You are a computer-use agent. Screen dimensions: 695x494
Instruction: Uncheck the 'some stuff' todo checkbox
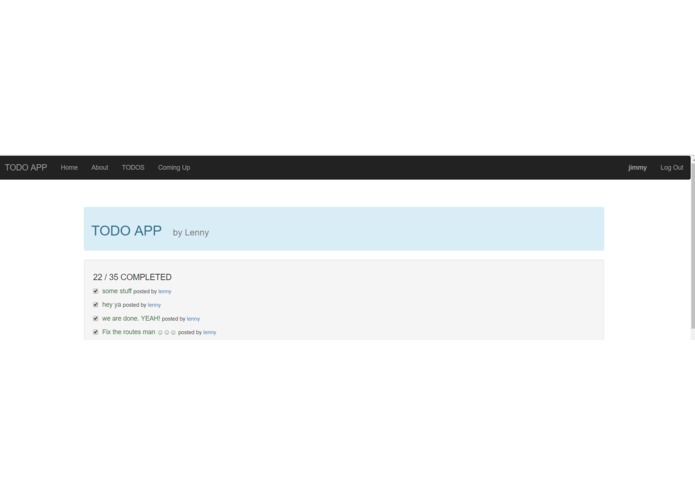[x=95, y=291]
